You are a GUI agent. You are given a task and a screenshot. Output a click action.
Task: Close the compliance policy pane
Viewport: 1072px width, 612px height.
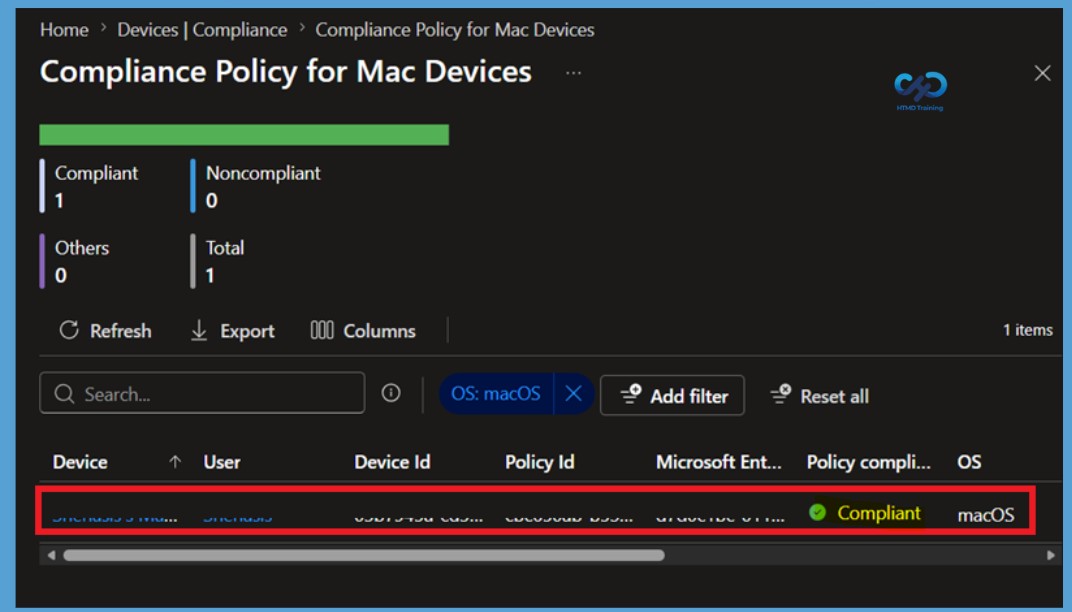tap(1043, 73)
